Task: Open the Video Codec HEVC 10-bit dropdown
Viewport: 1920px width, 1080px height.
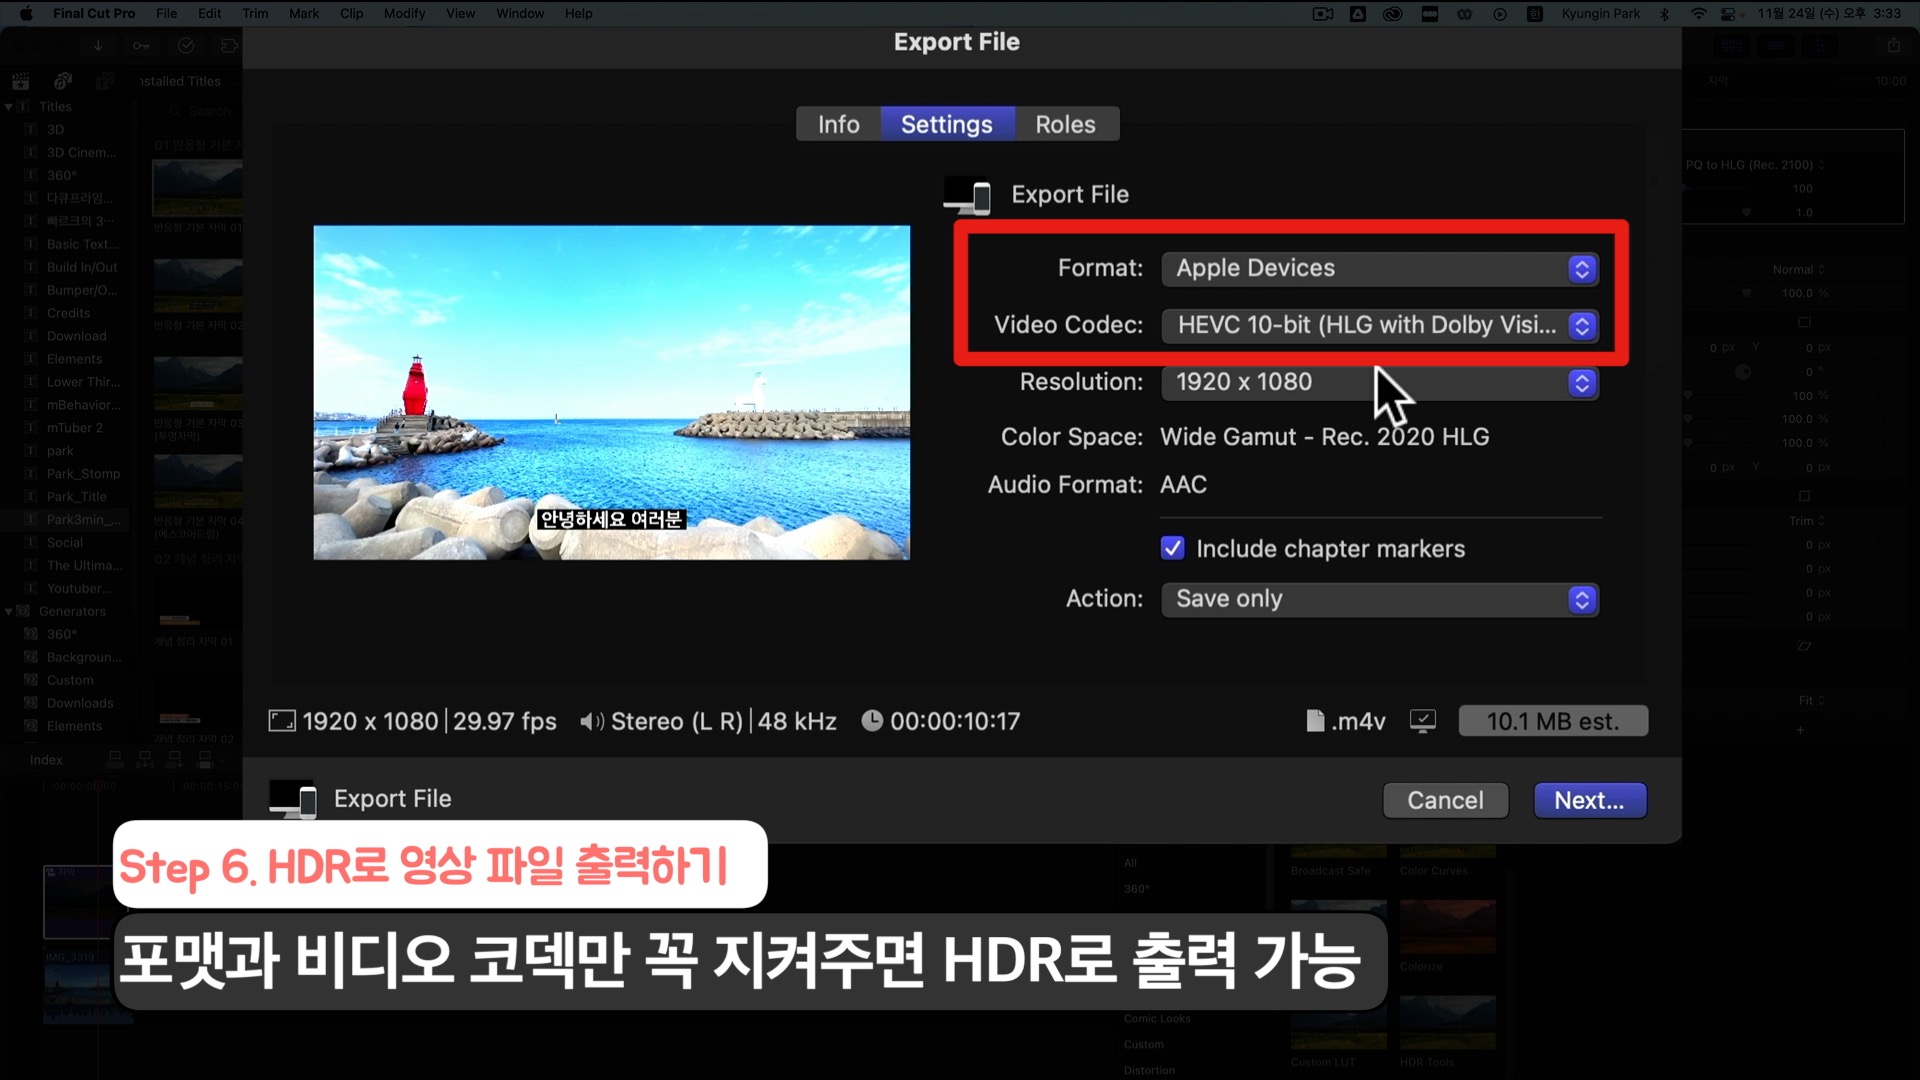Action: point(1379,326)
